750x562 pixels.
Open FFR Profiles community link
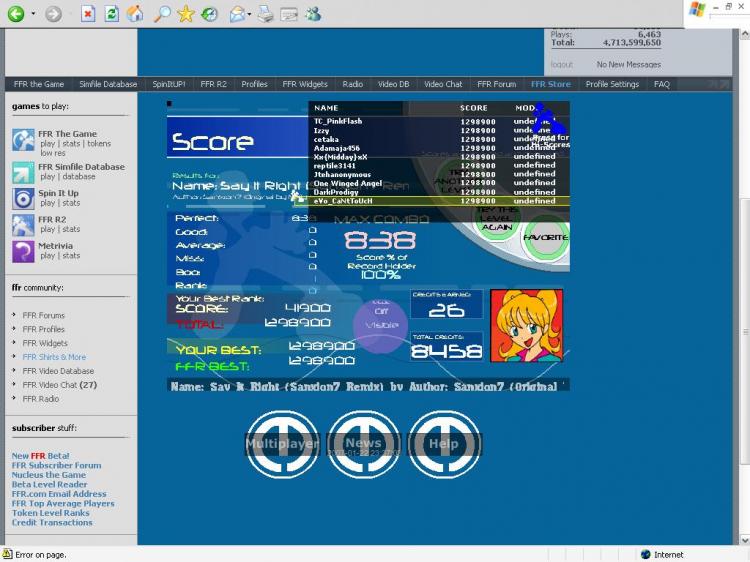coord(44,329)
